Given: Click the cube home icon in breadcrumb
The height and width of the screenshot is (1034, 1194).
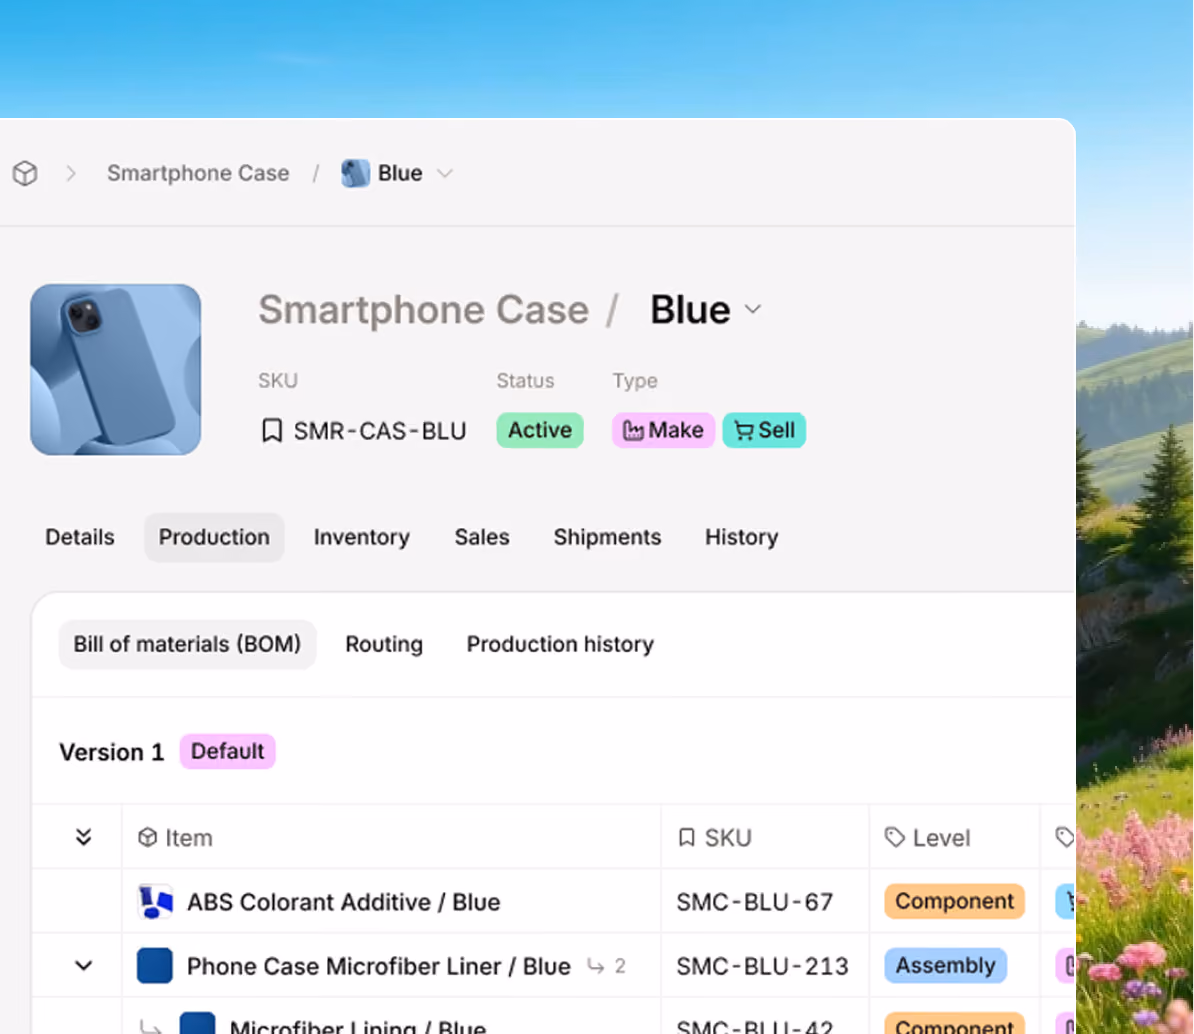Looking at the screenshot, I should click(x=25, y=174).
